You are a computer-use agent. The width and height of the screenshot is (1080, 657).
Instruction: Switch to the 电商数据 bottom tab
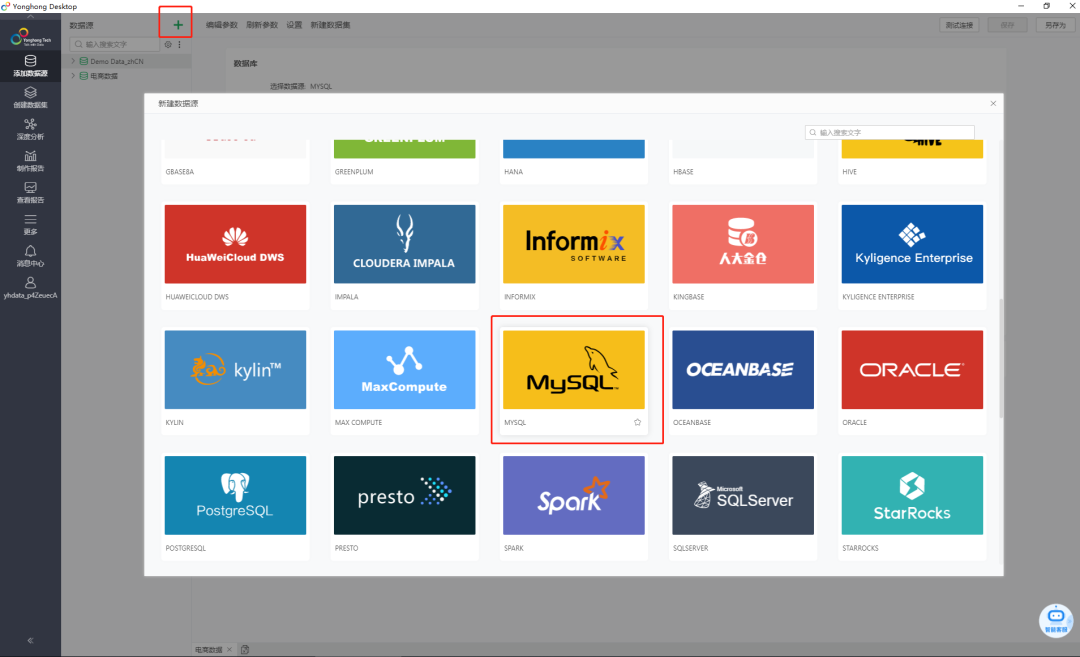(x=208, y=649)
